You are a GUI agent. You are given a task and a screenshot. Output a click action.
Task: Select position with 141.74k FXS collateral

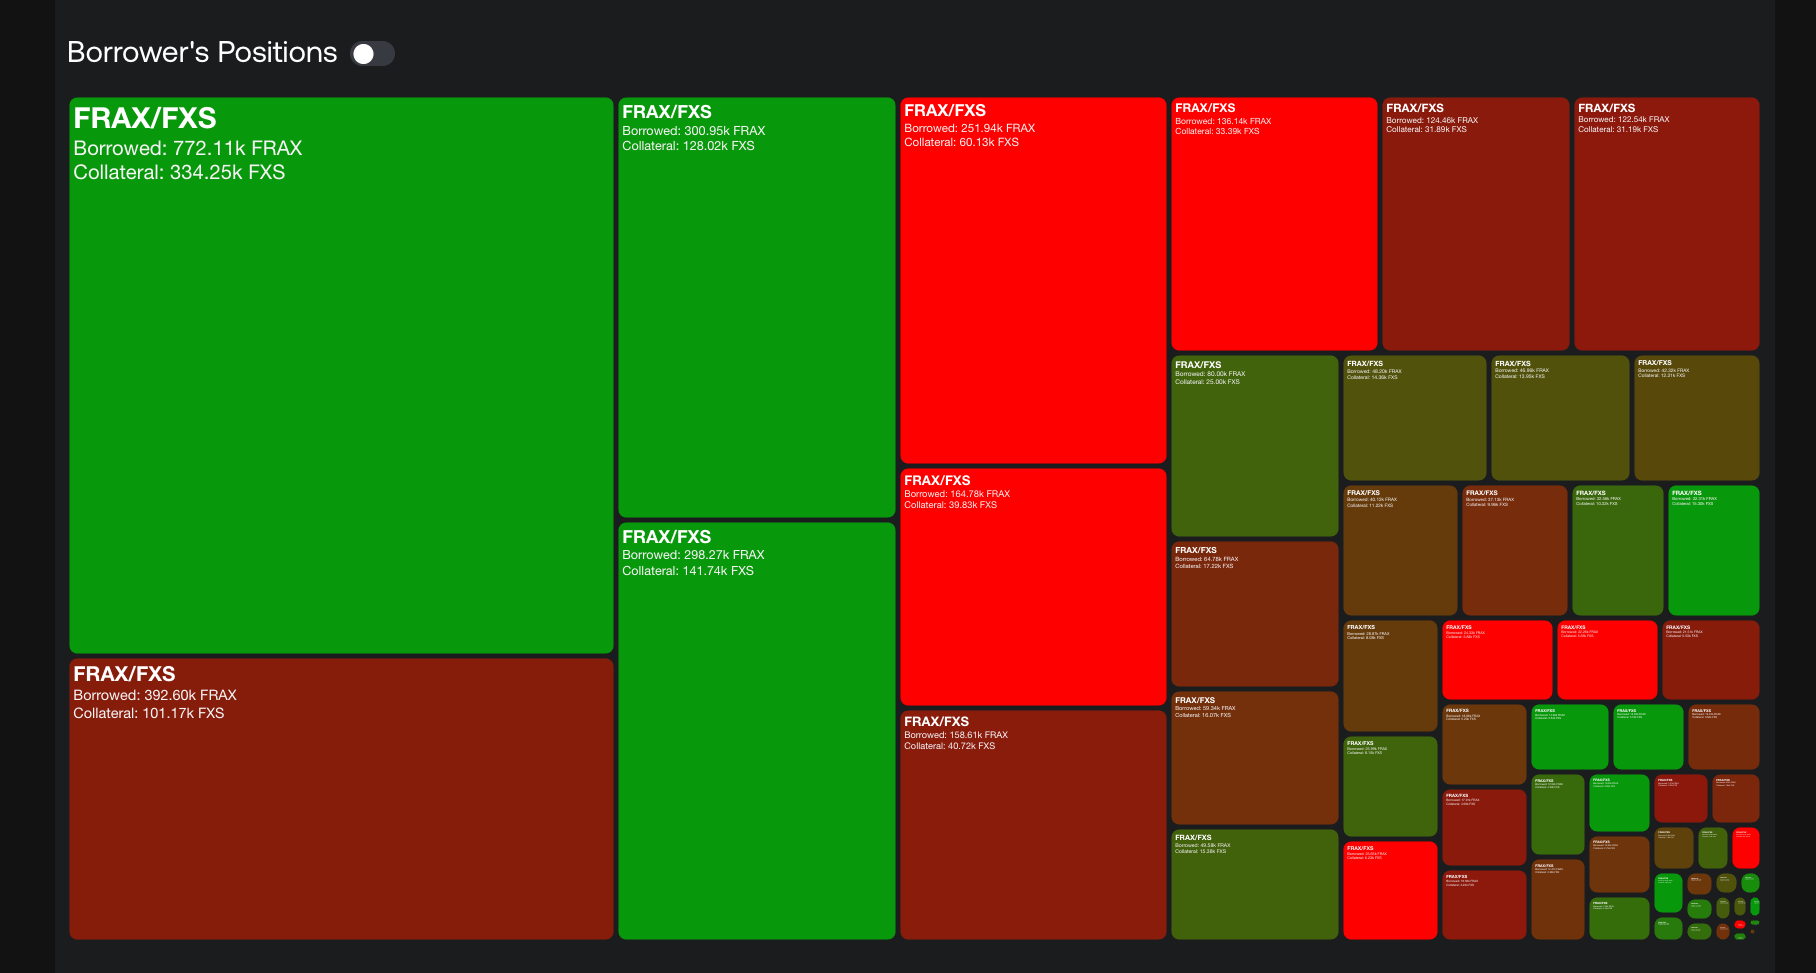click(x=756, y=730)
